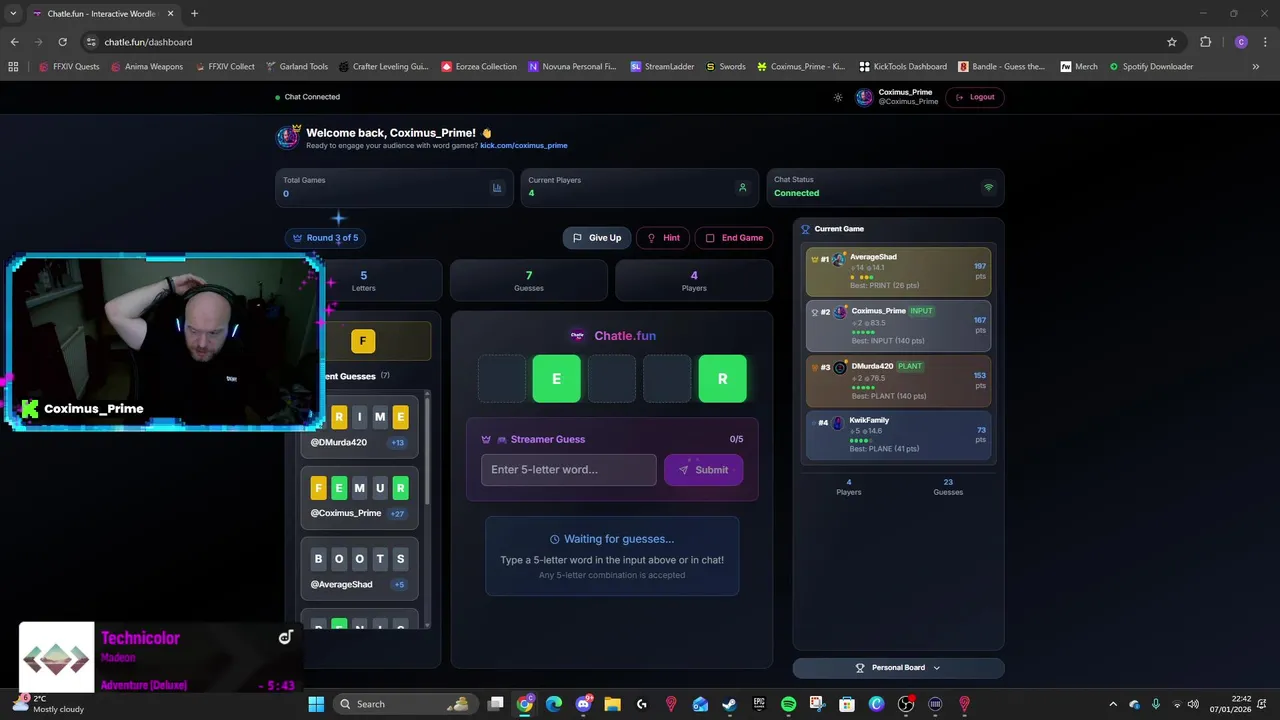Request a Hint for the word
The width and height of the screenshot is (1280, 720).
pyautogui.click(x=663, y=238)
